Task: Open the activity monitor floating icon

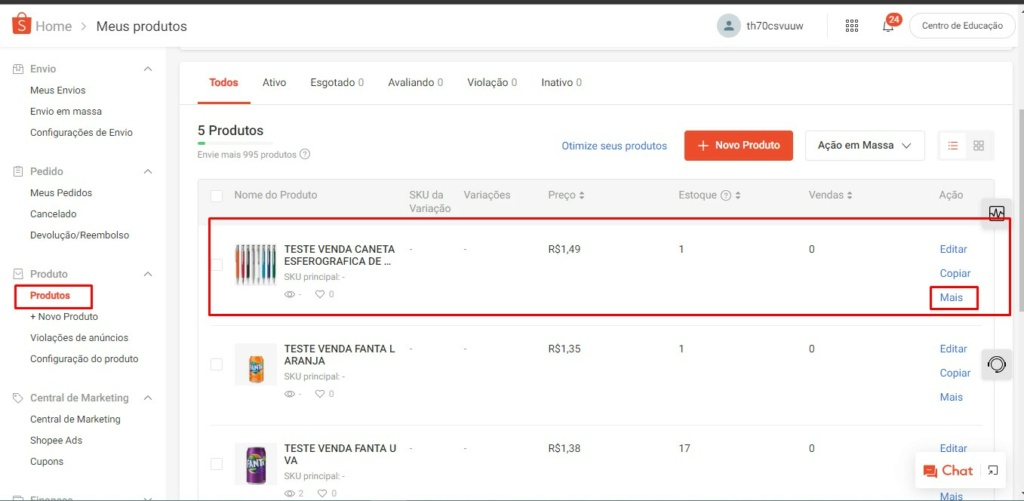Action: point(997,213)
